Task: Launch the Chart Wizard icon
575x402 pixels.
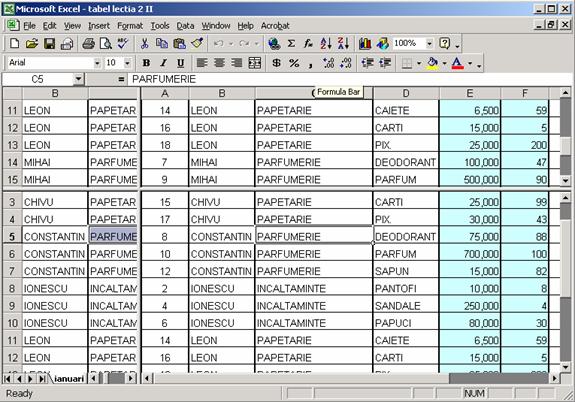Action: point(365,44)
